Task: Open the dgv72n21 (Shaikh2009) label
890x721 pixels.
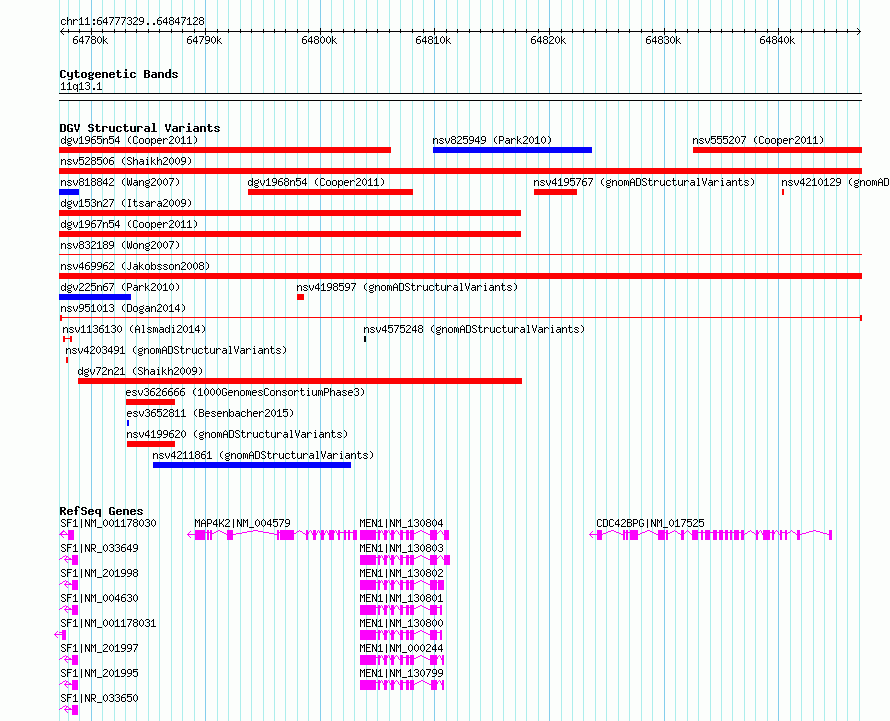Action: 140,371
